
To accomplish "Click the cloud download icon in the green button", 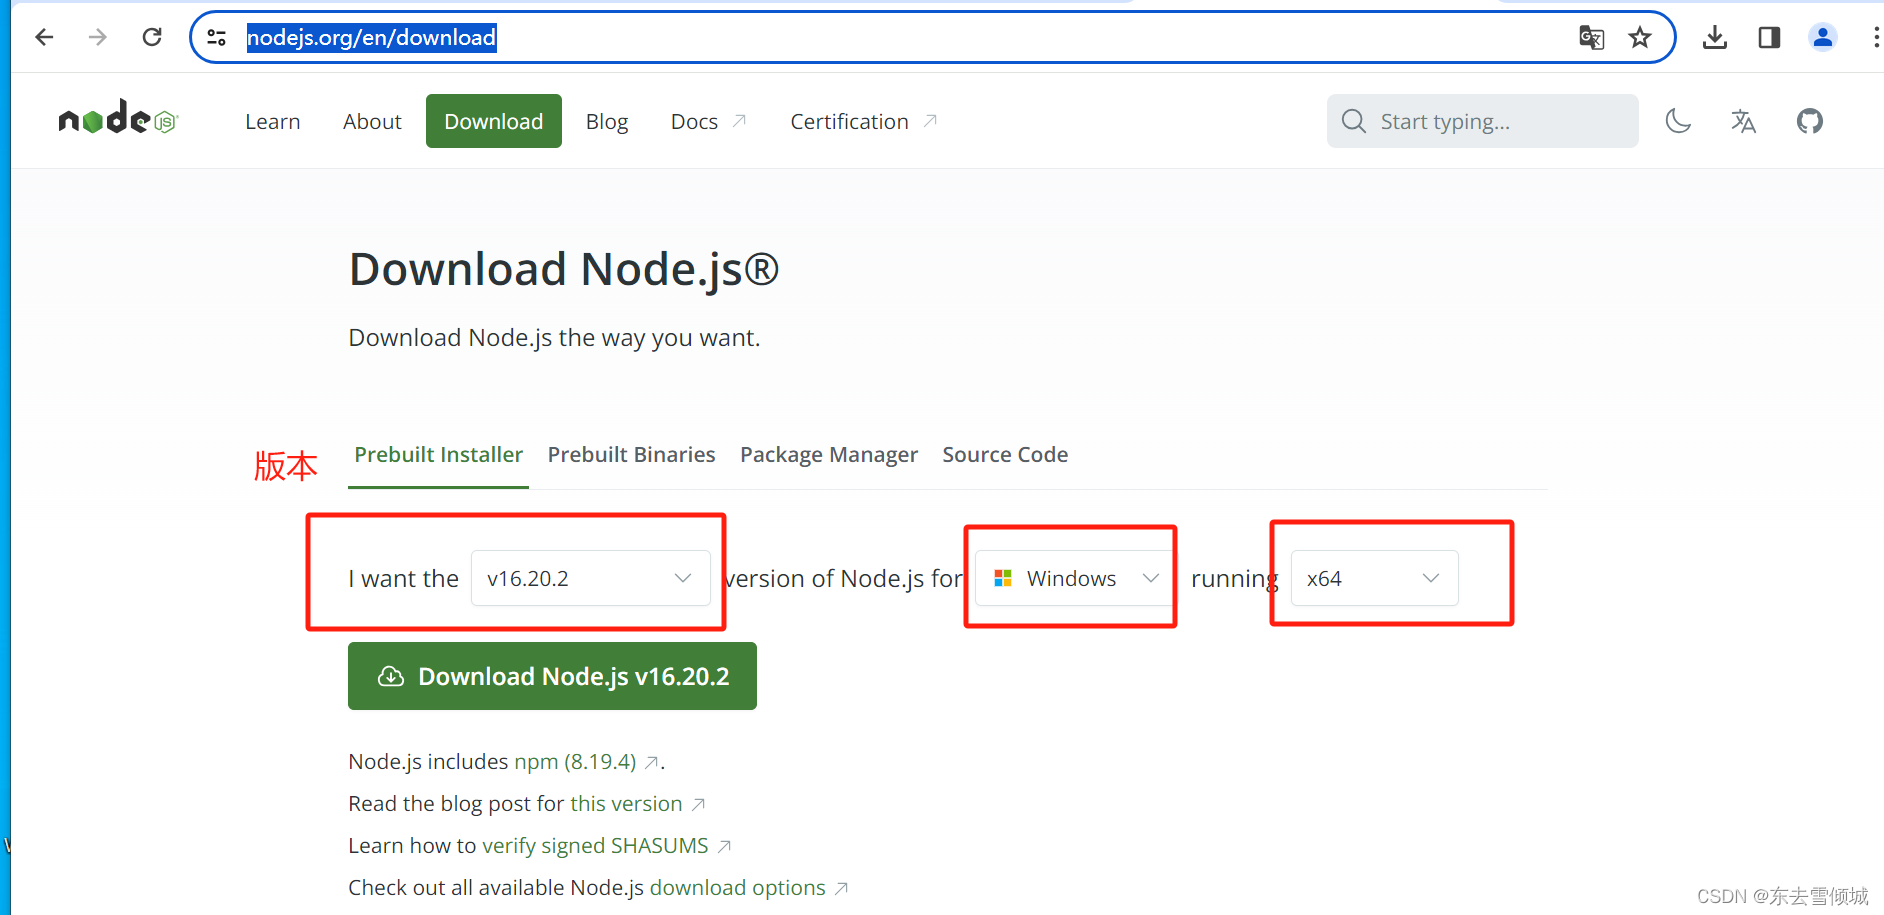I will coord(391,677).
